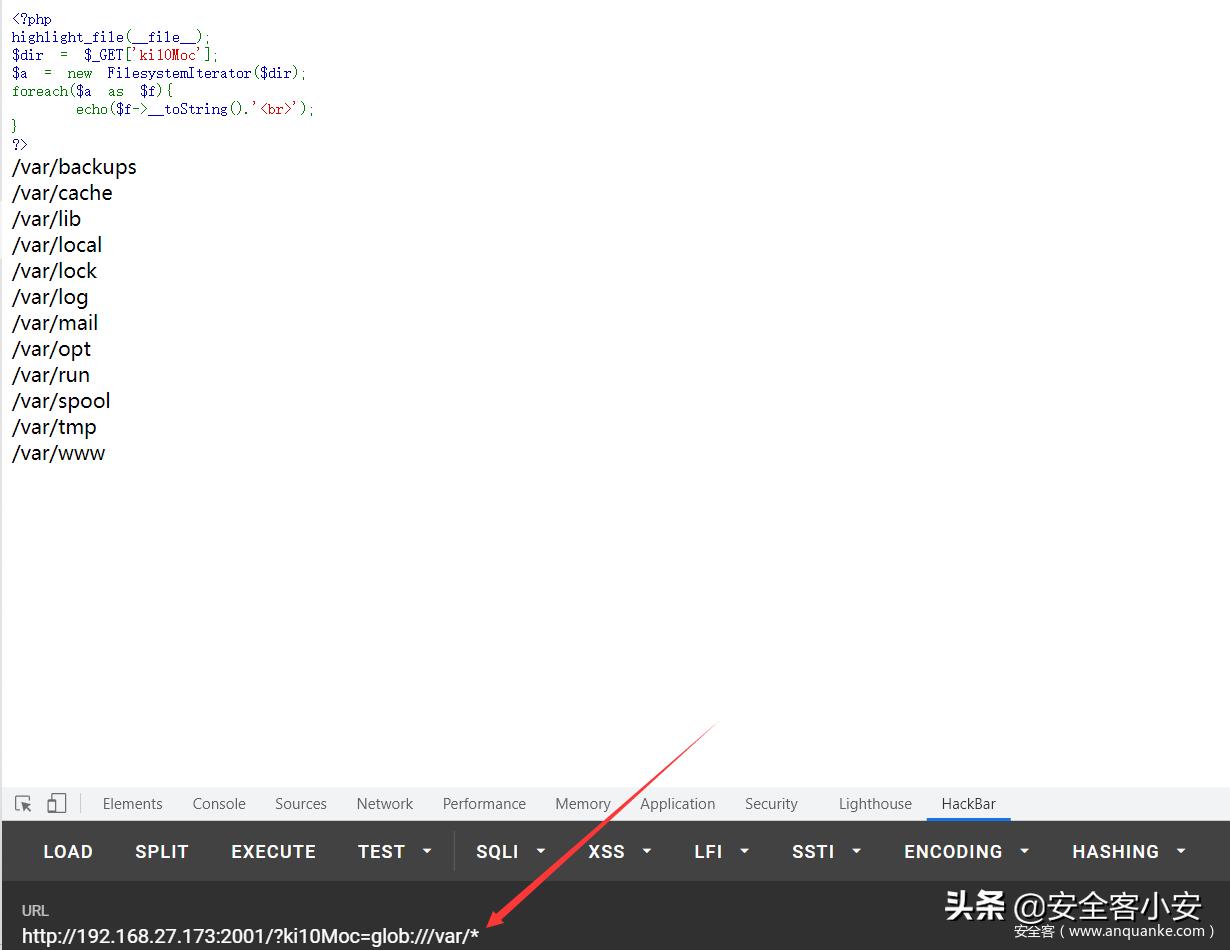Click the /var/run line
This screenshot has width=1230, height=950.
pos(51,375)
